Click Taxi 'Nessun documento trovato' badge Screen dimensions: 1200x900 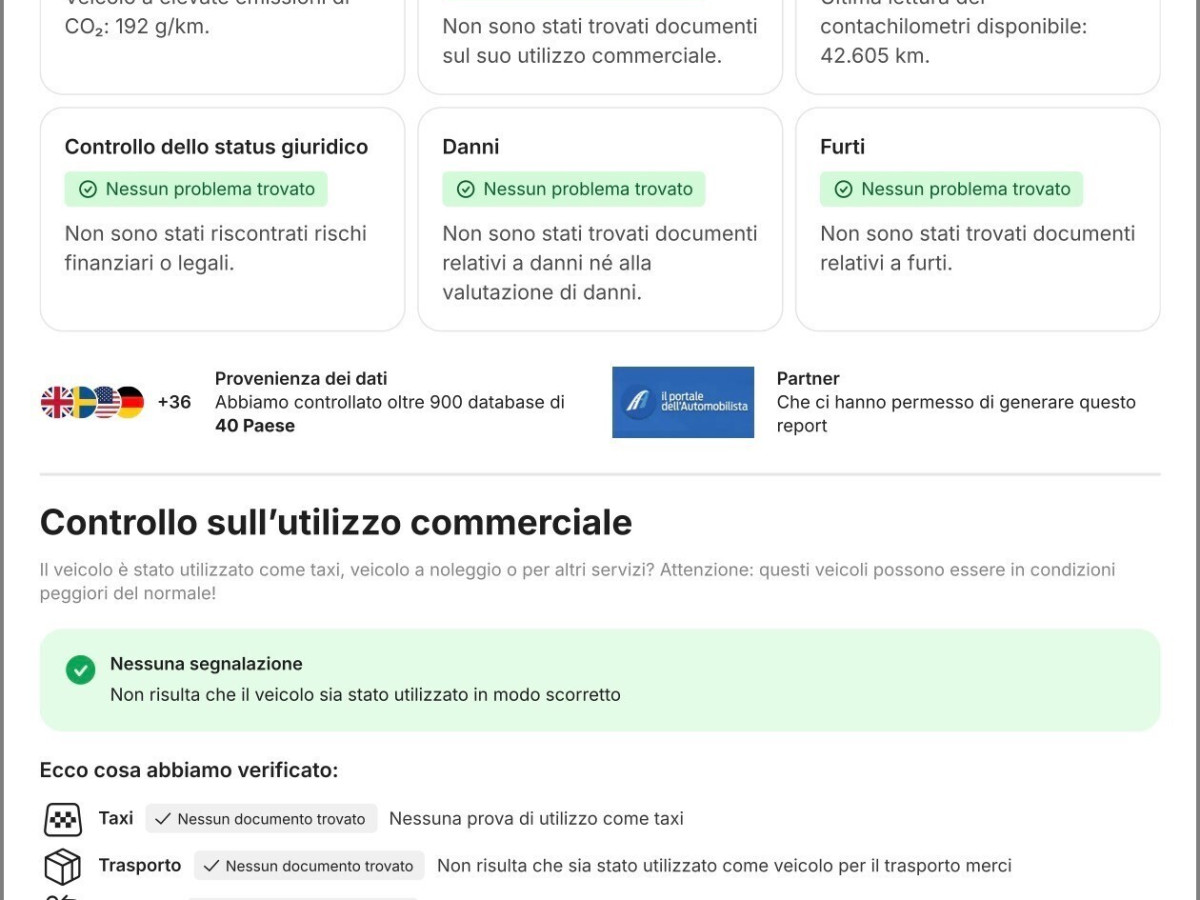pos(261,819)
